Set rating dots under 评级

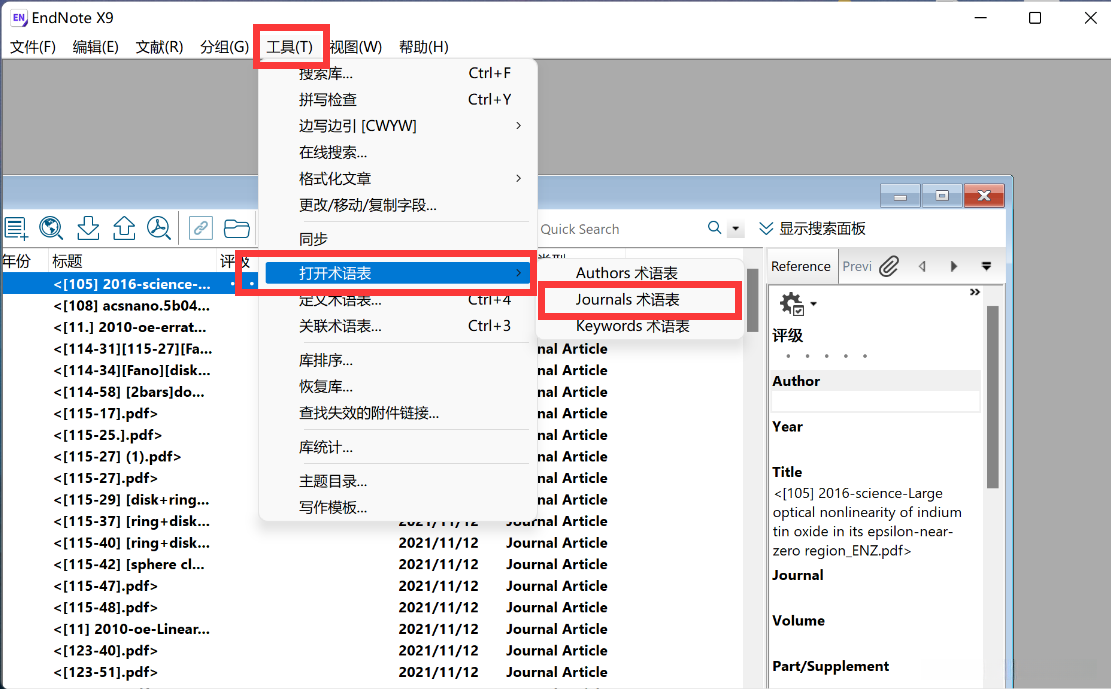(x=826, y=356)
